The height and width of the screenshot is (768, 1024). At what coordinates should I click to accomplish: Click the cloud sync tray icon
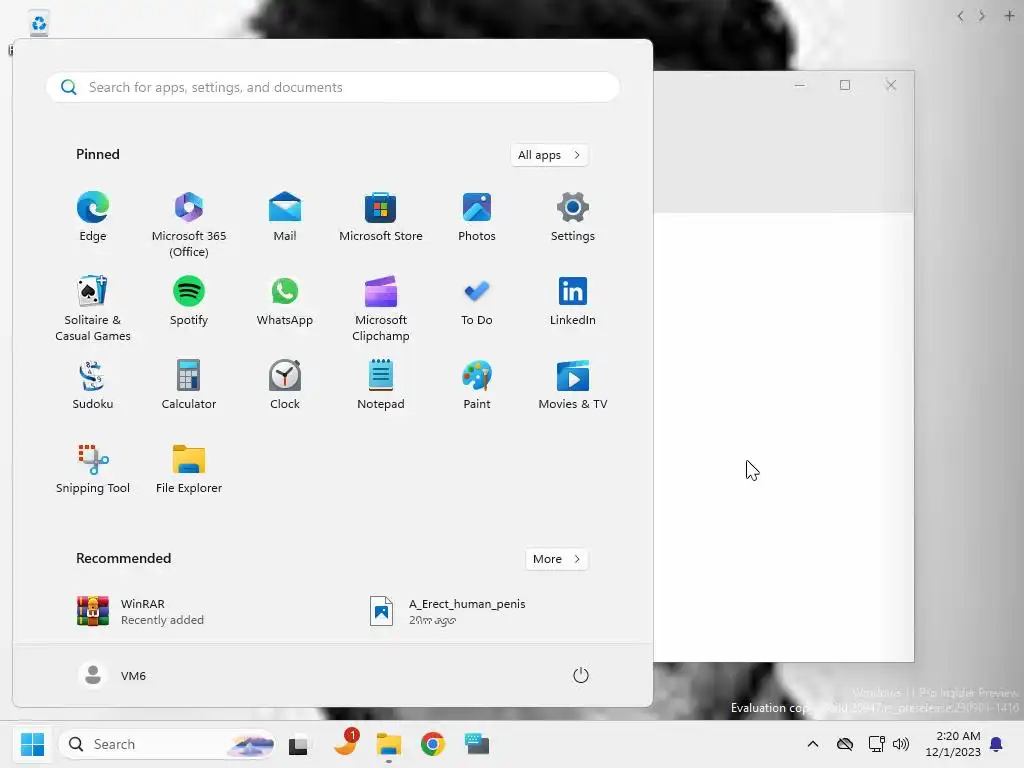pos(845,744)
